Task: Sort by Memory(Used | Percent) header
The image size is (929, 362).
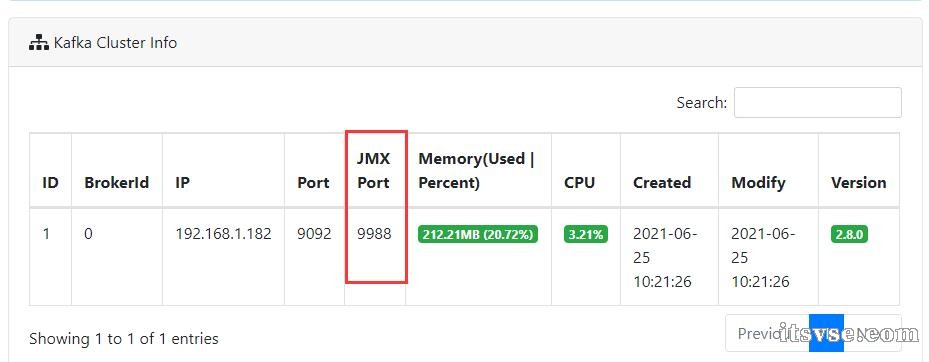Action: pos(478,171)
